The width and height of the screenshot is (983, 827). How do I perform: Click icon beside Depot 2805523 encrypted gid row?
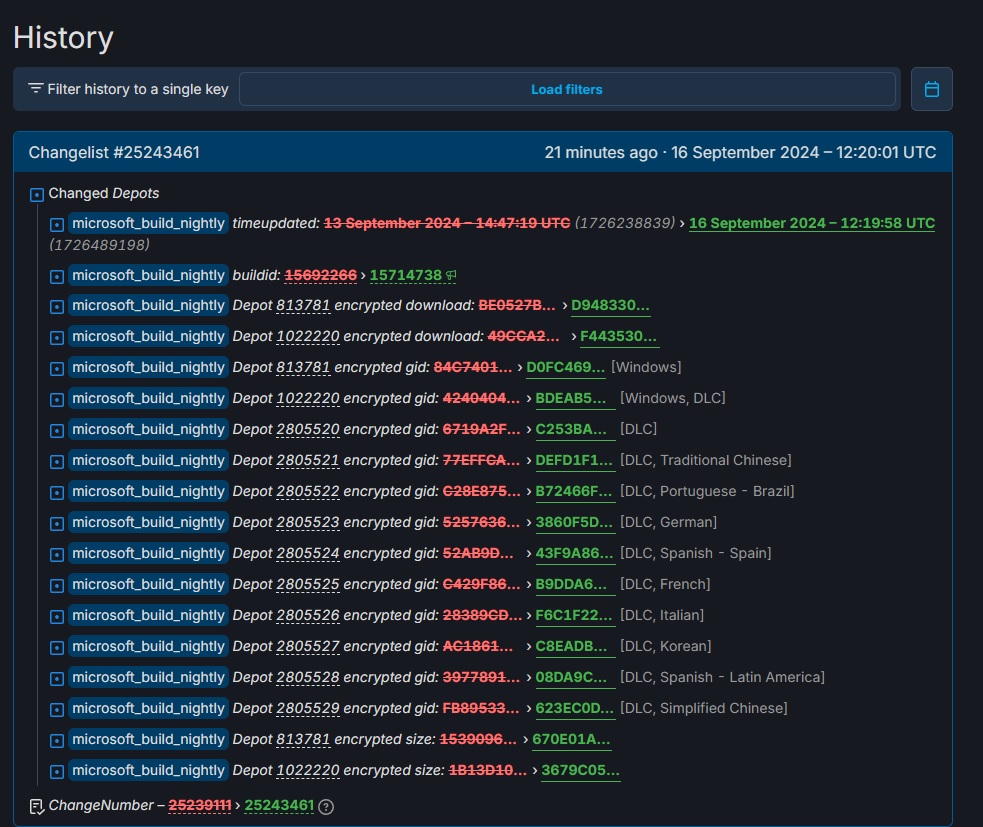point(57,524)
